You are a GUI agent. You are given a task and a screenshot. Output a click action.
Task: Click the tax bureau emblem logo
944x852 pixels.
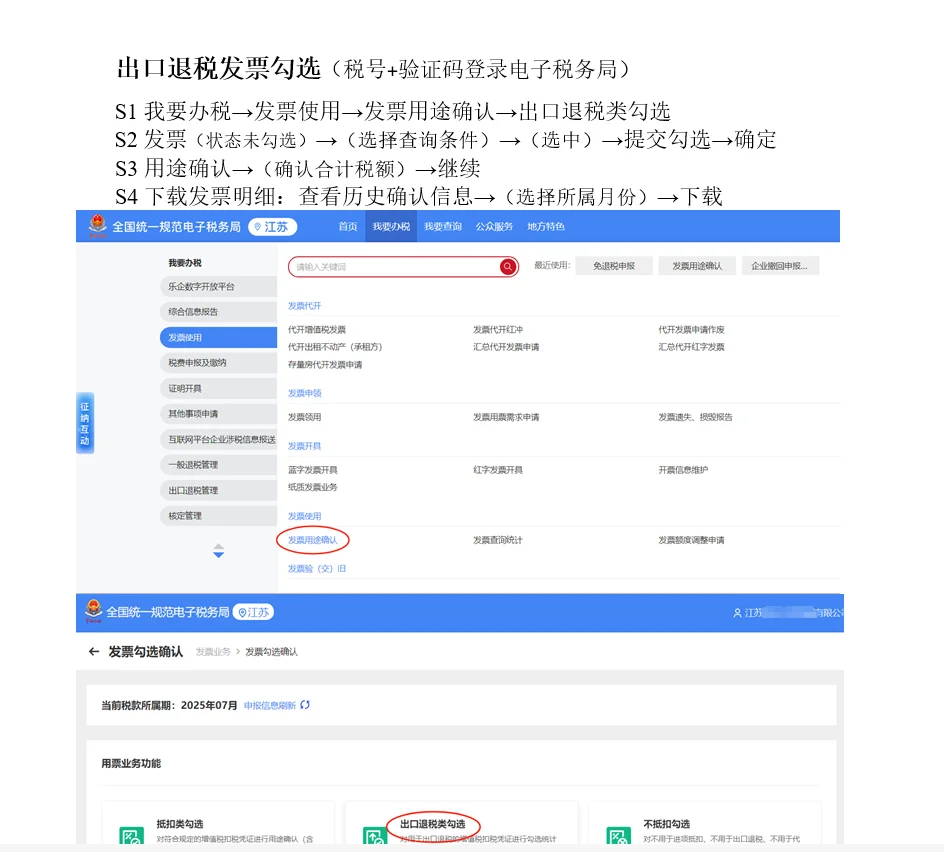[97, 226]
